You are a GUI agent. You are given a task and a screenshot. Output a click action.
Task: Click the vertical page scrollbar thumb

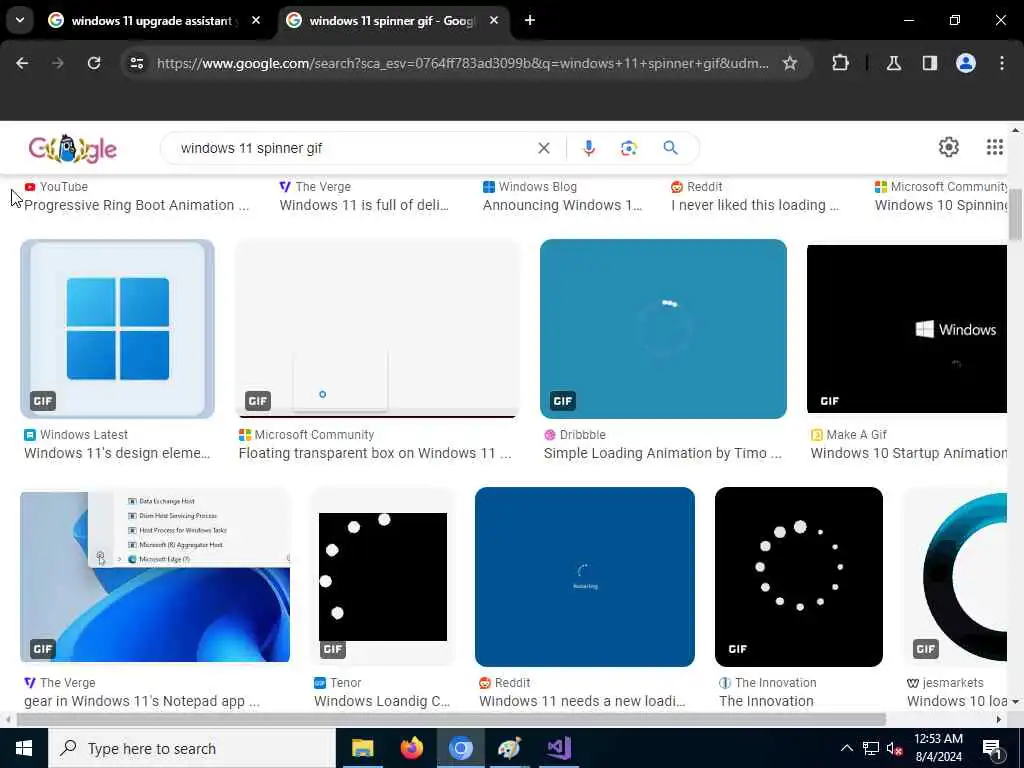(x=1015, y=214)
